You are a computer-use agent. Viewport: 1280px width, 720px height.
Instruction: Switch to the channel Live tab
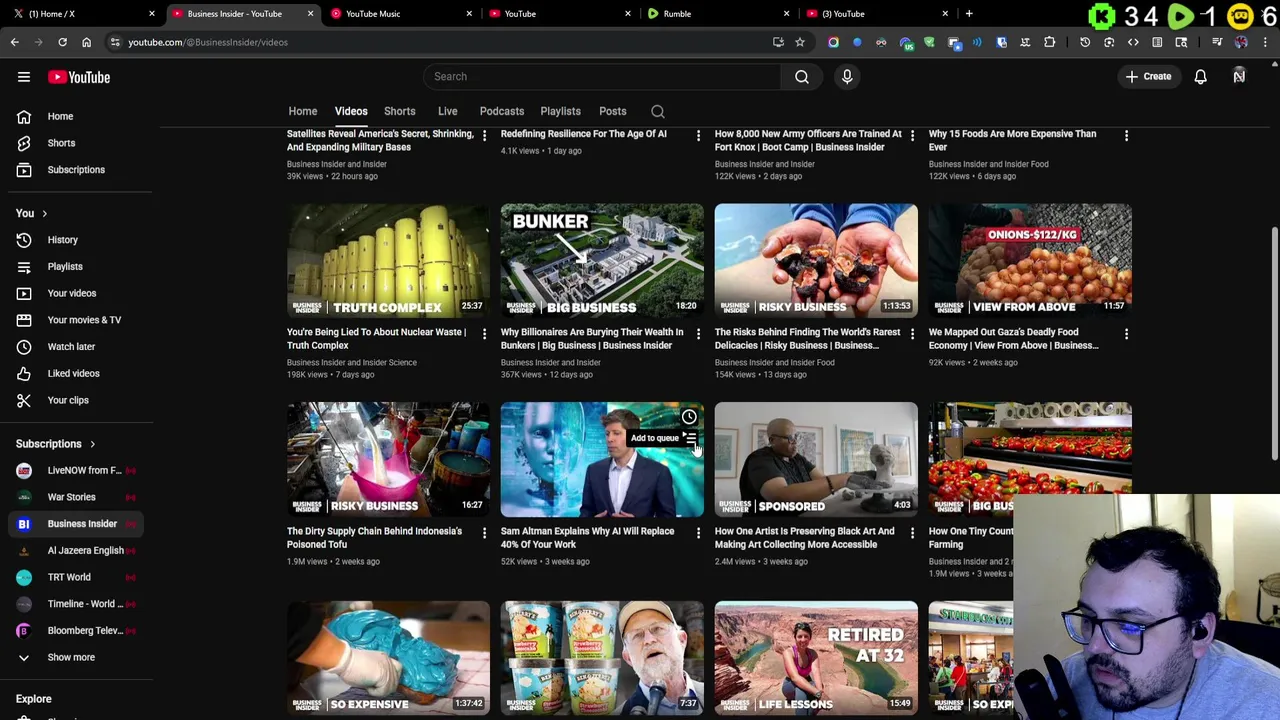click(447, 112)
